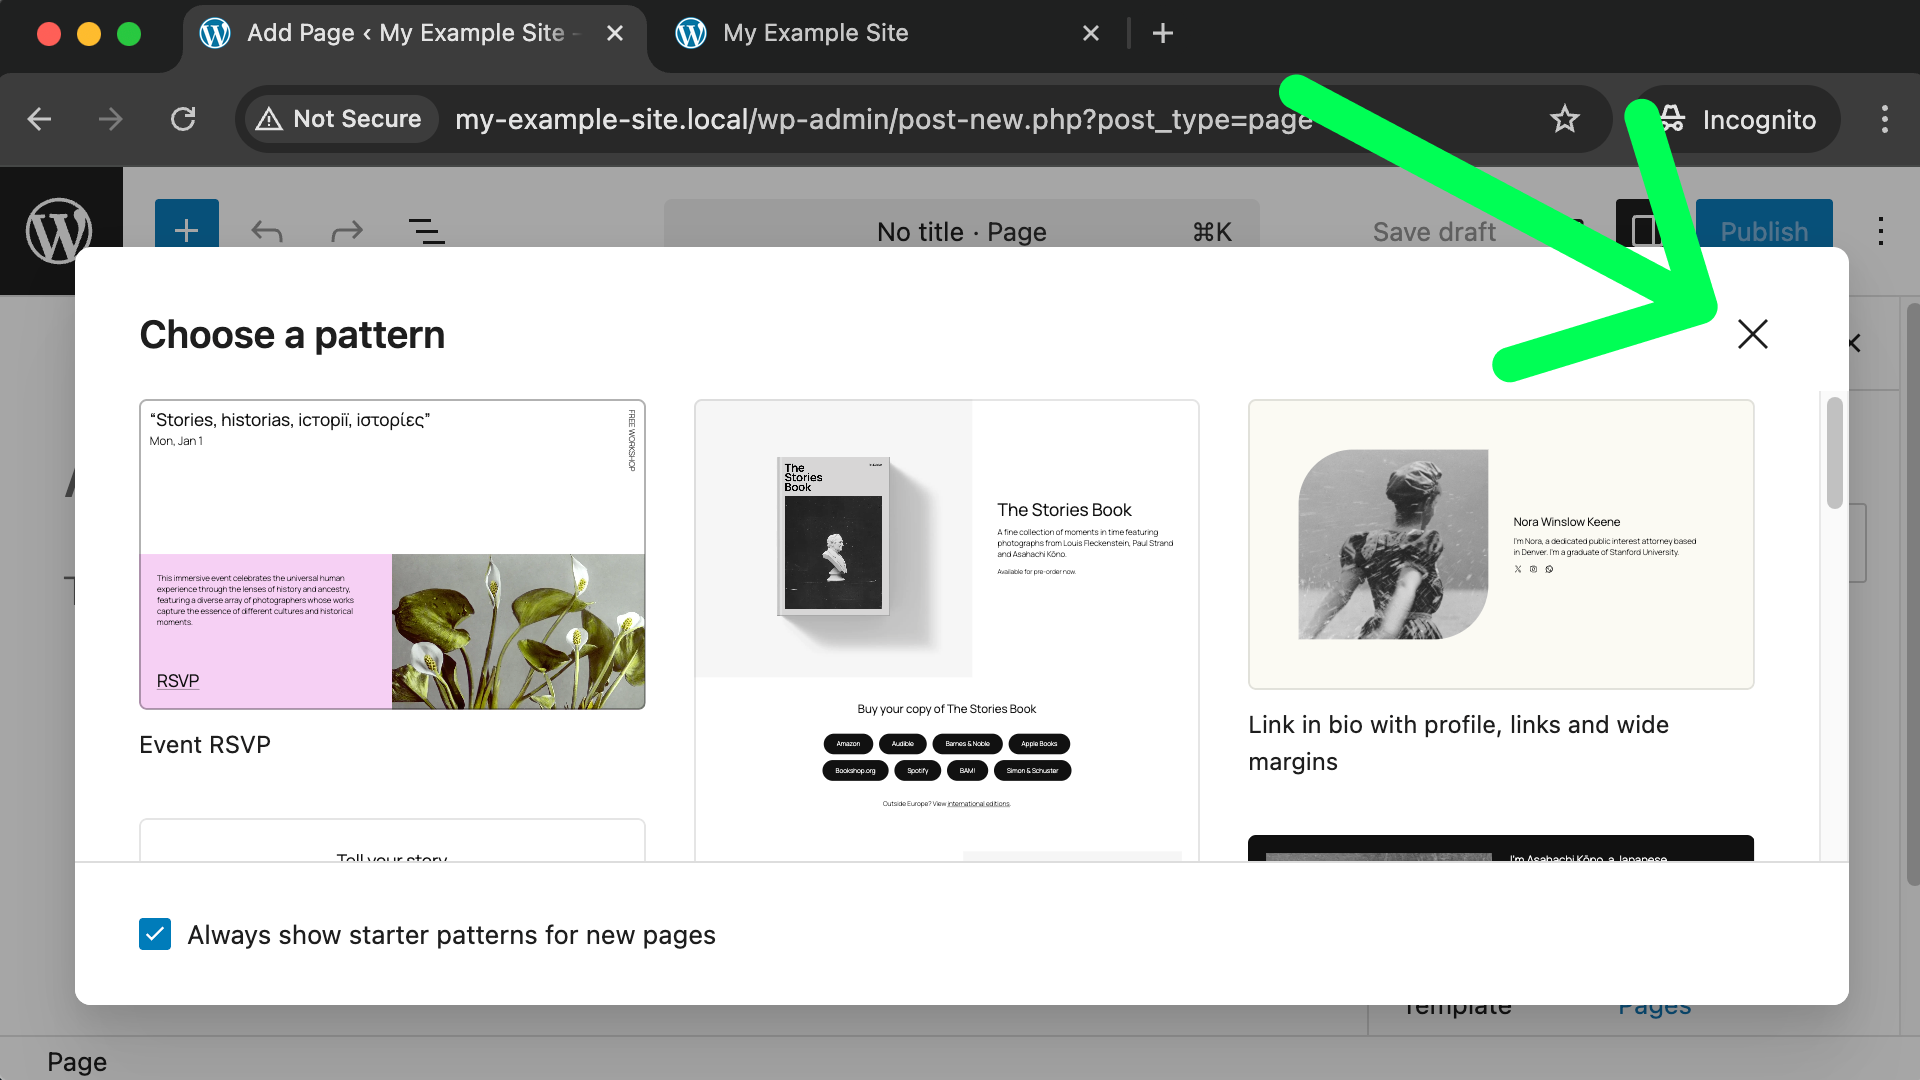
Task: Click the Publish button
Action: (1764, 231)
